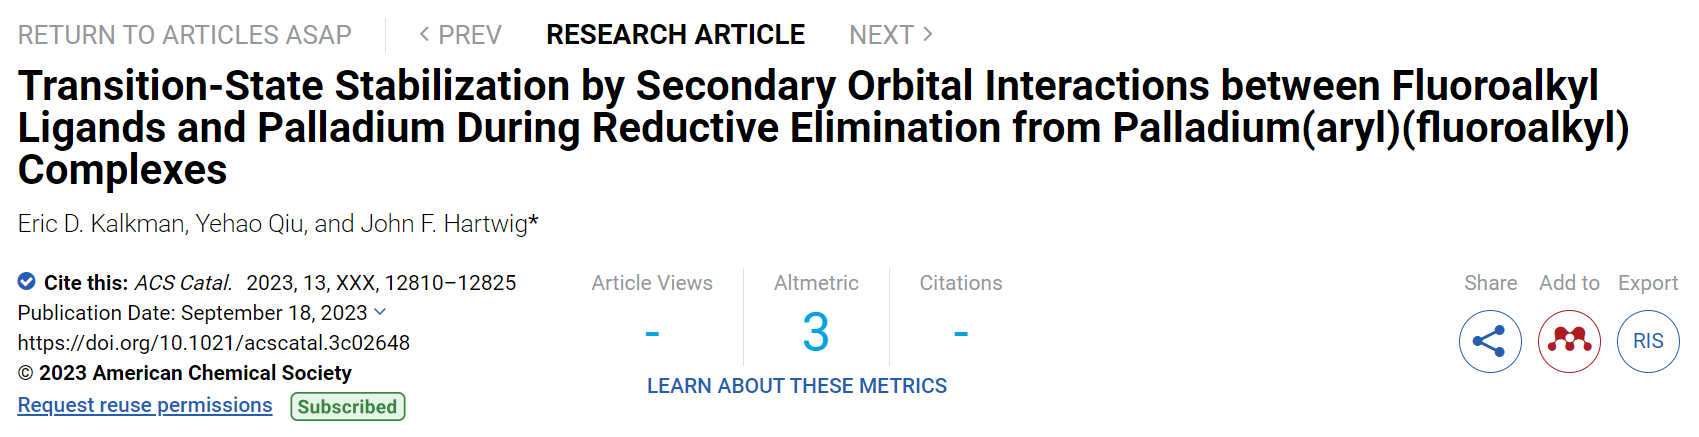Image resolution: width=1699 pixels, height=437 pixels.
Task: Open Request reuse permissions link
Action: point(145,405)
